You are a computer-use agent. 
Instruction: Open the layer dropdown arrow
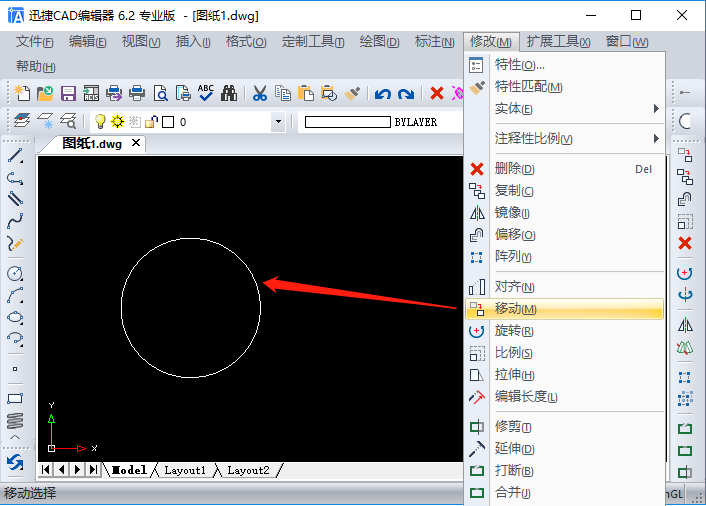point(278,122)
